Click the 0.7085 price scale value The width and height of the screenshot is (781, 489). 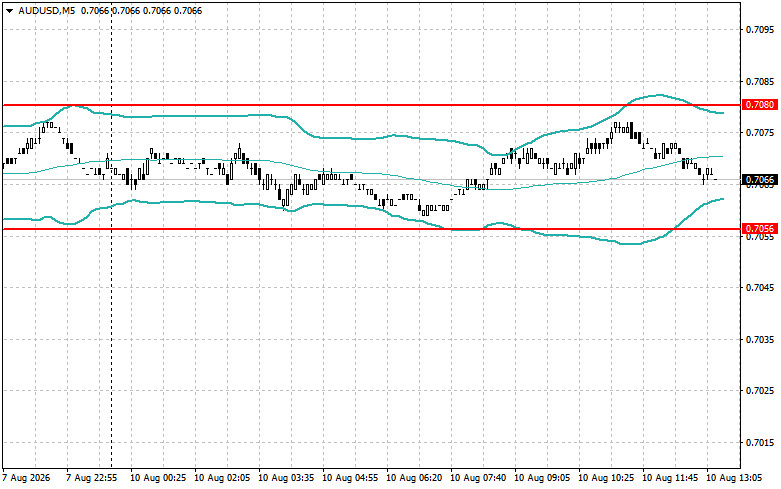pyautogui.click(x=760, y=81)
